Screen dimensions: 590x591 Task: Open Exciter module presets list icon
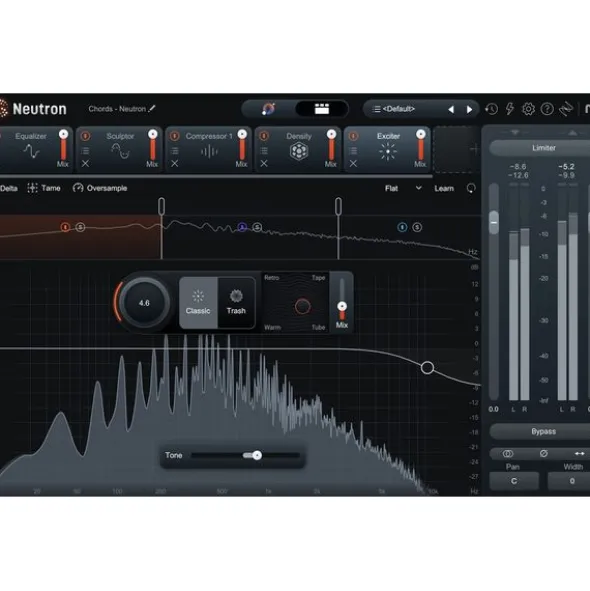coord(353,151)
